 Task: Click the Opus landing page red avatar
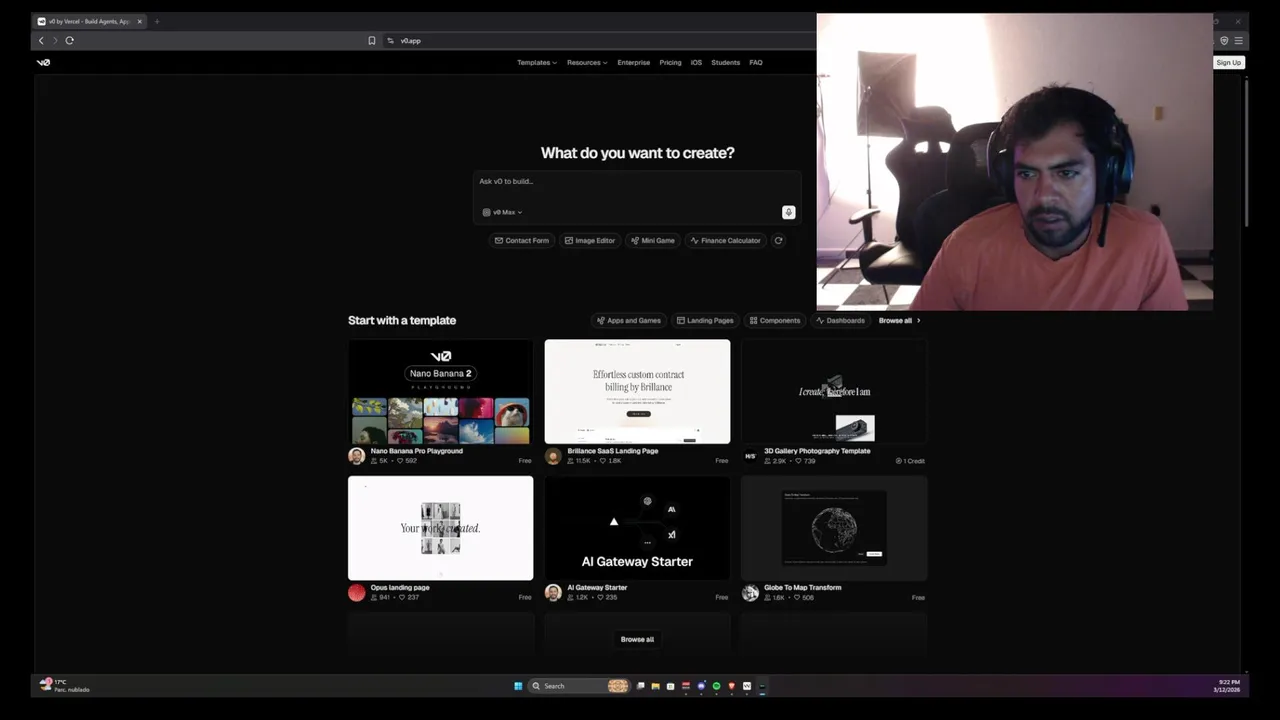[356, 592]
